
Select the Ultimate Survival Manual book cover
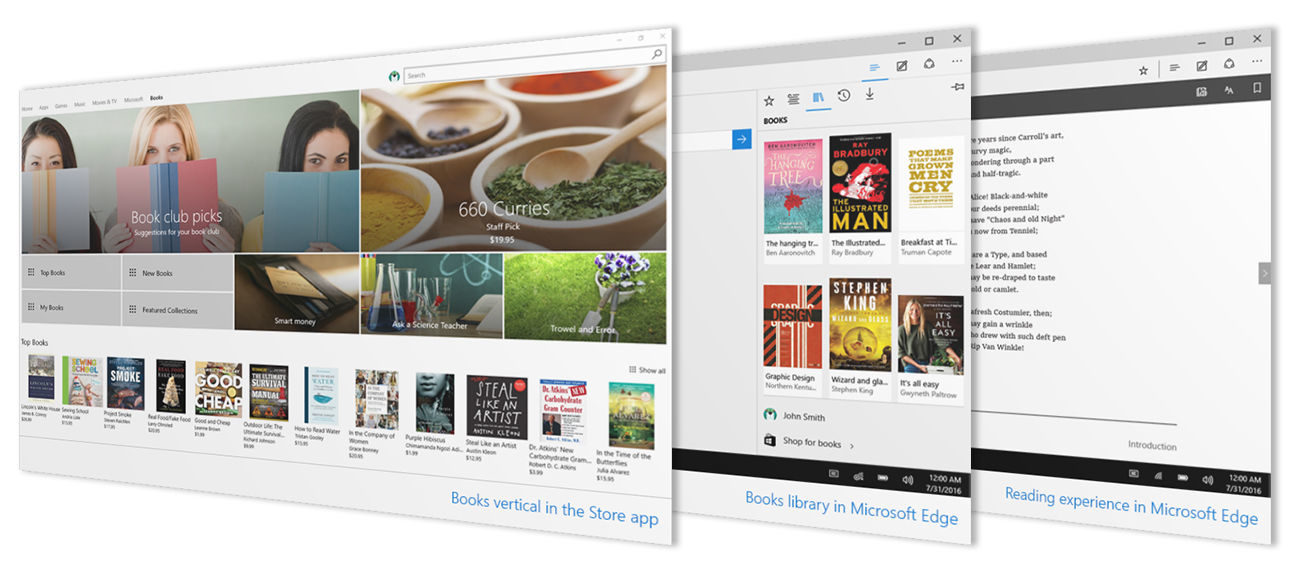[269, 391]
